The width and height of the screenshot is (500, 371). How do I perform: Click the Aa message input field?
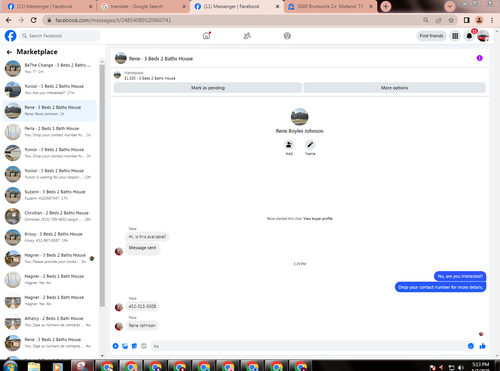click(308, 346)
